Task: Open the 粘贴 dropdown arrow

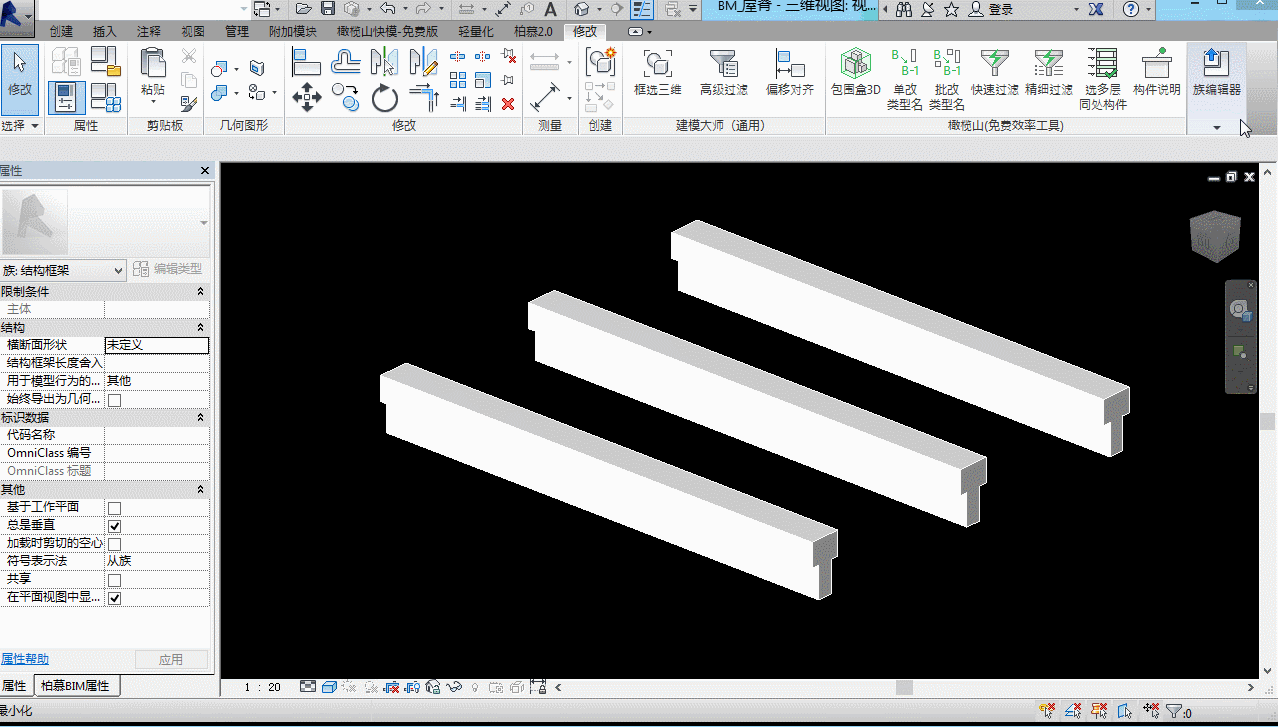Action: click(153, 102)
